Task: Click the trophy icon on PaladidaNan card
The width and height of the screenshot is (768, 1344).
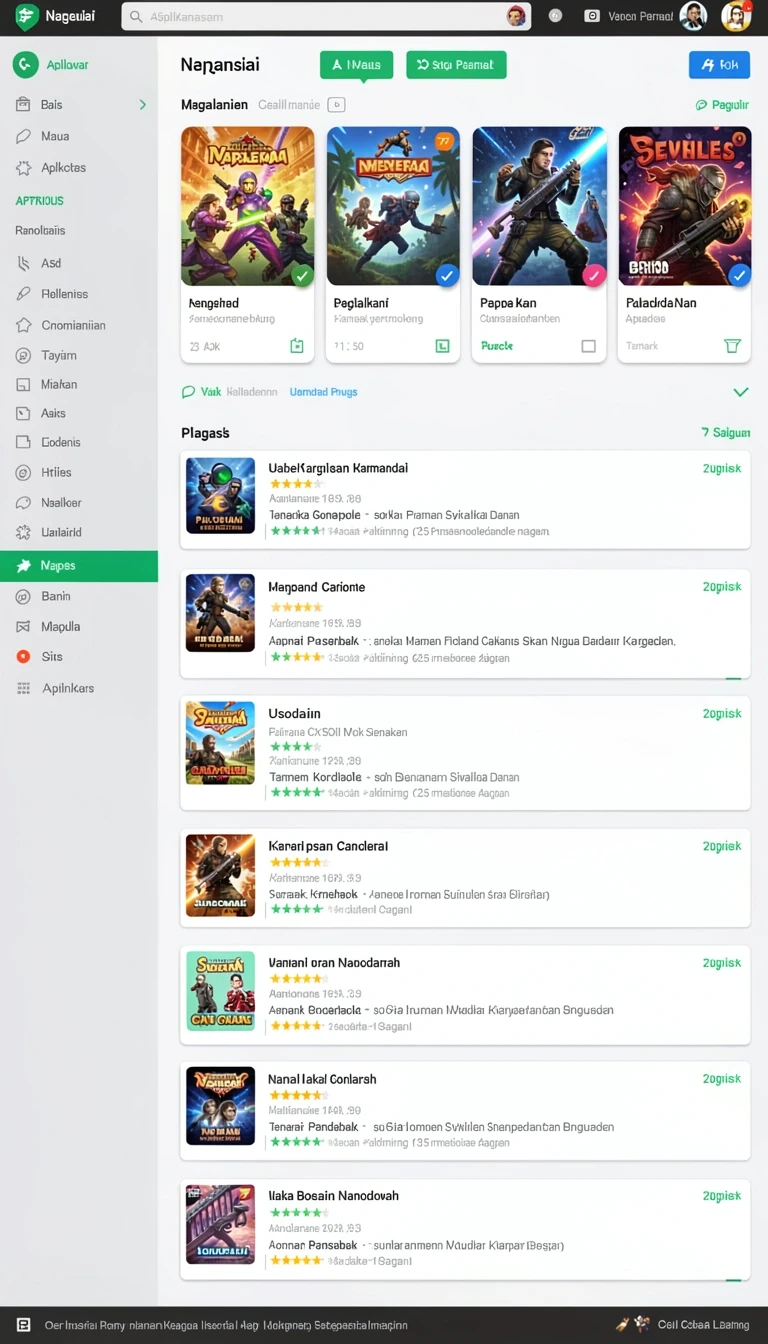Action: pyautogui.click(x=732, y=346)
